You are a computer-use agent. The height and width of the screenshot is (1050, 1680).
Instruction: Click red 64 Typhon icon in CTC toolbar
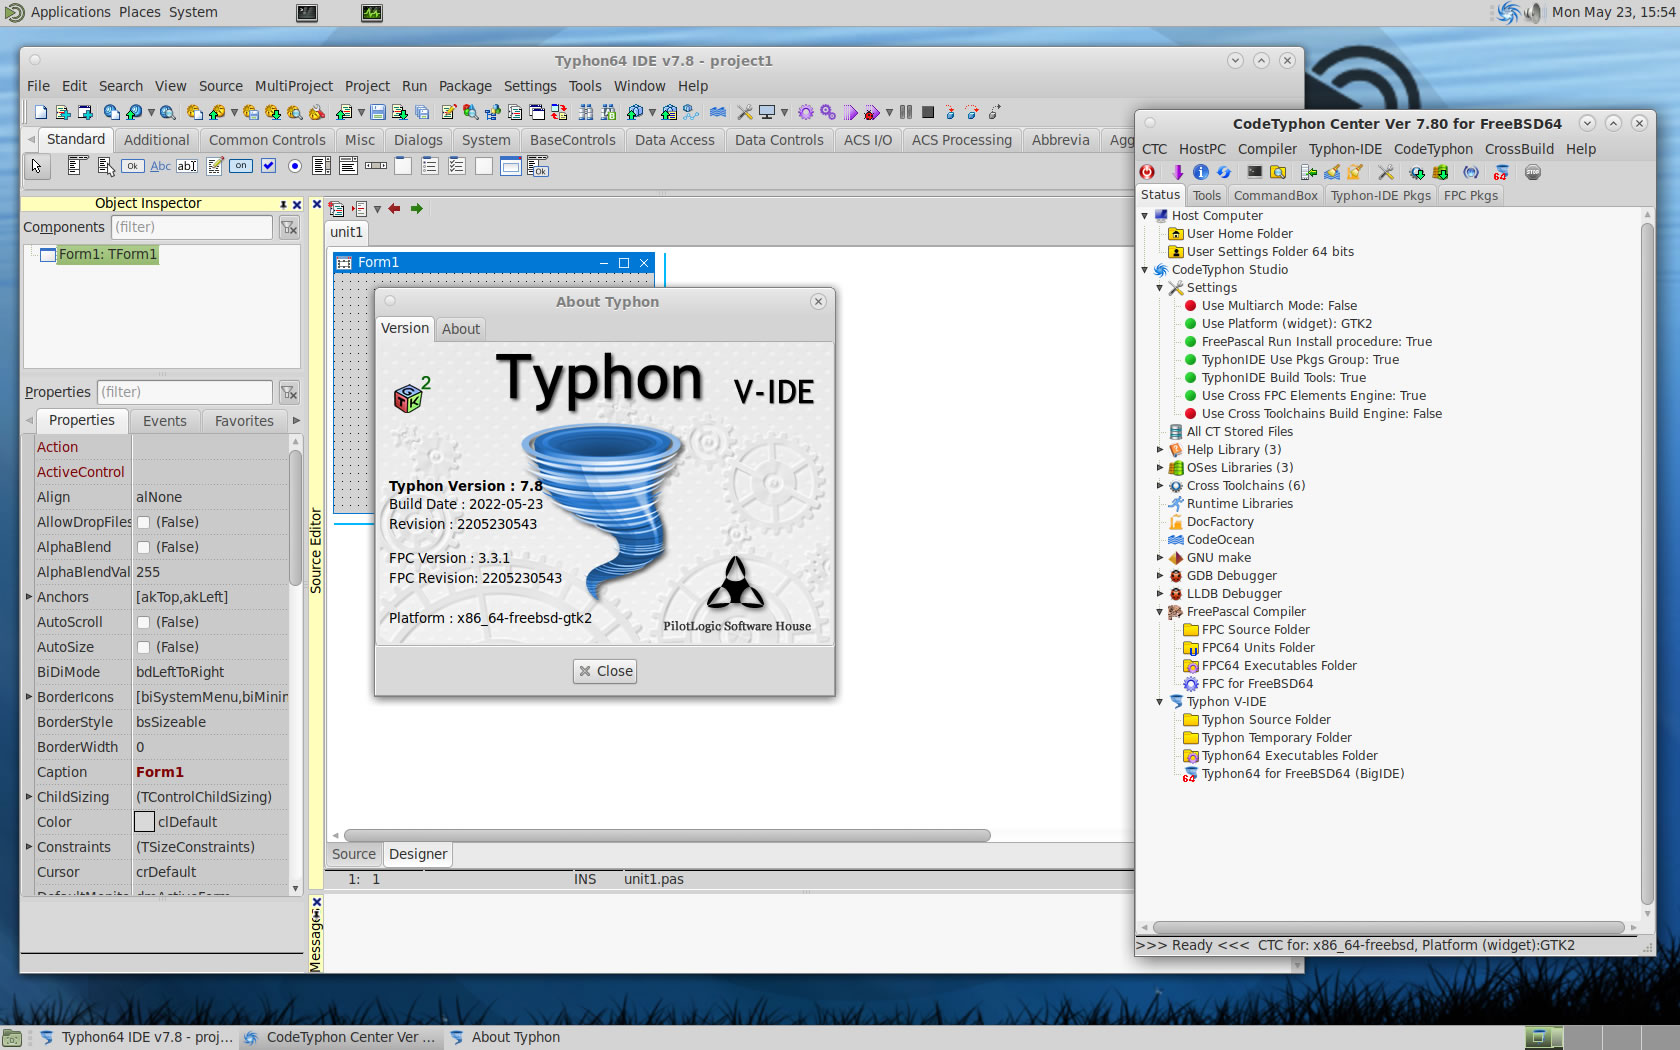point(1500,172)
